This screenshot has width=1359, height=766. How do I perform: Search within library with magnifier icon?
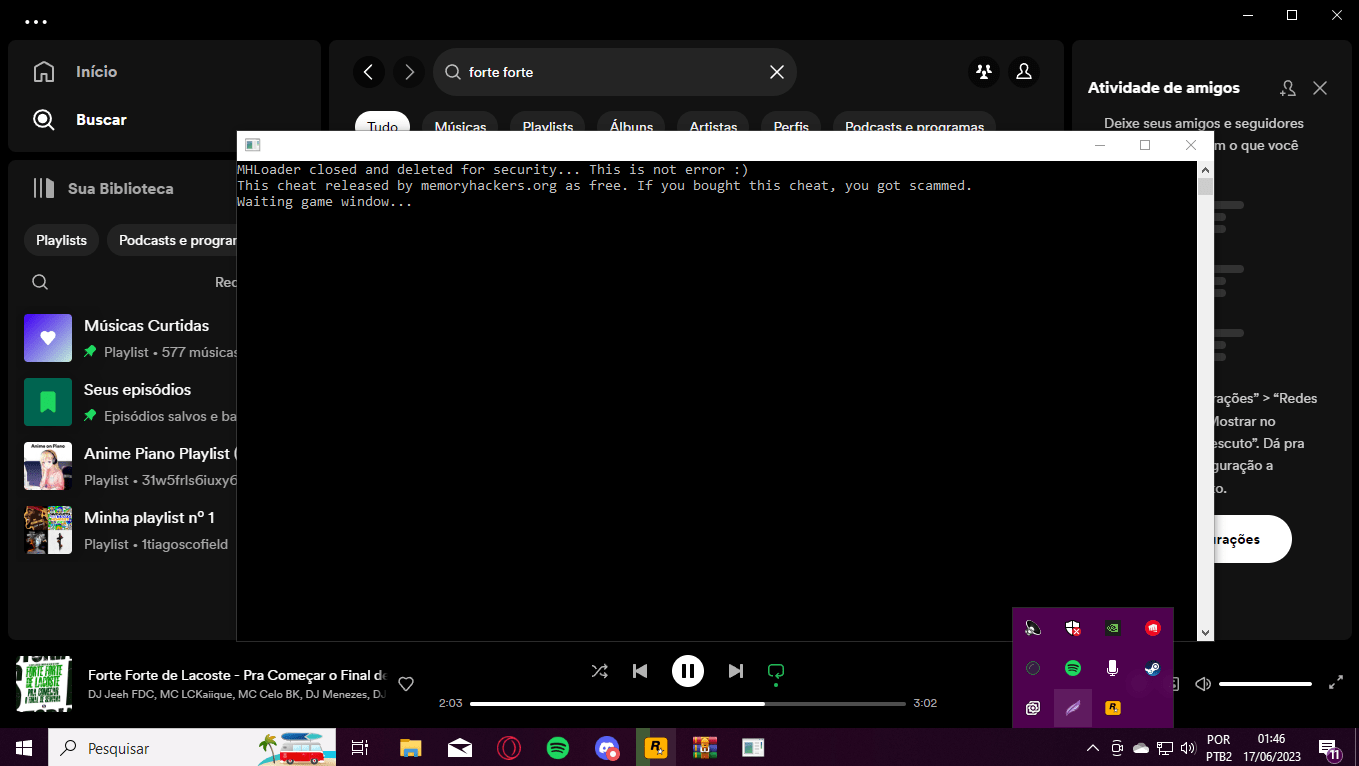40,282
